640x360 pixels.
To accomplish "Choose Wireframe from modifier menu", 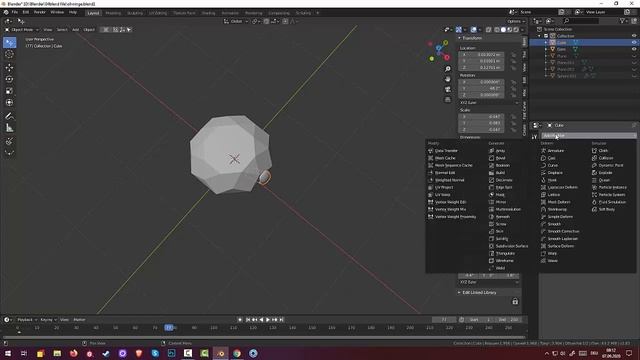I will (x=504, y=261).
